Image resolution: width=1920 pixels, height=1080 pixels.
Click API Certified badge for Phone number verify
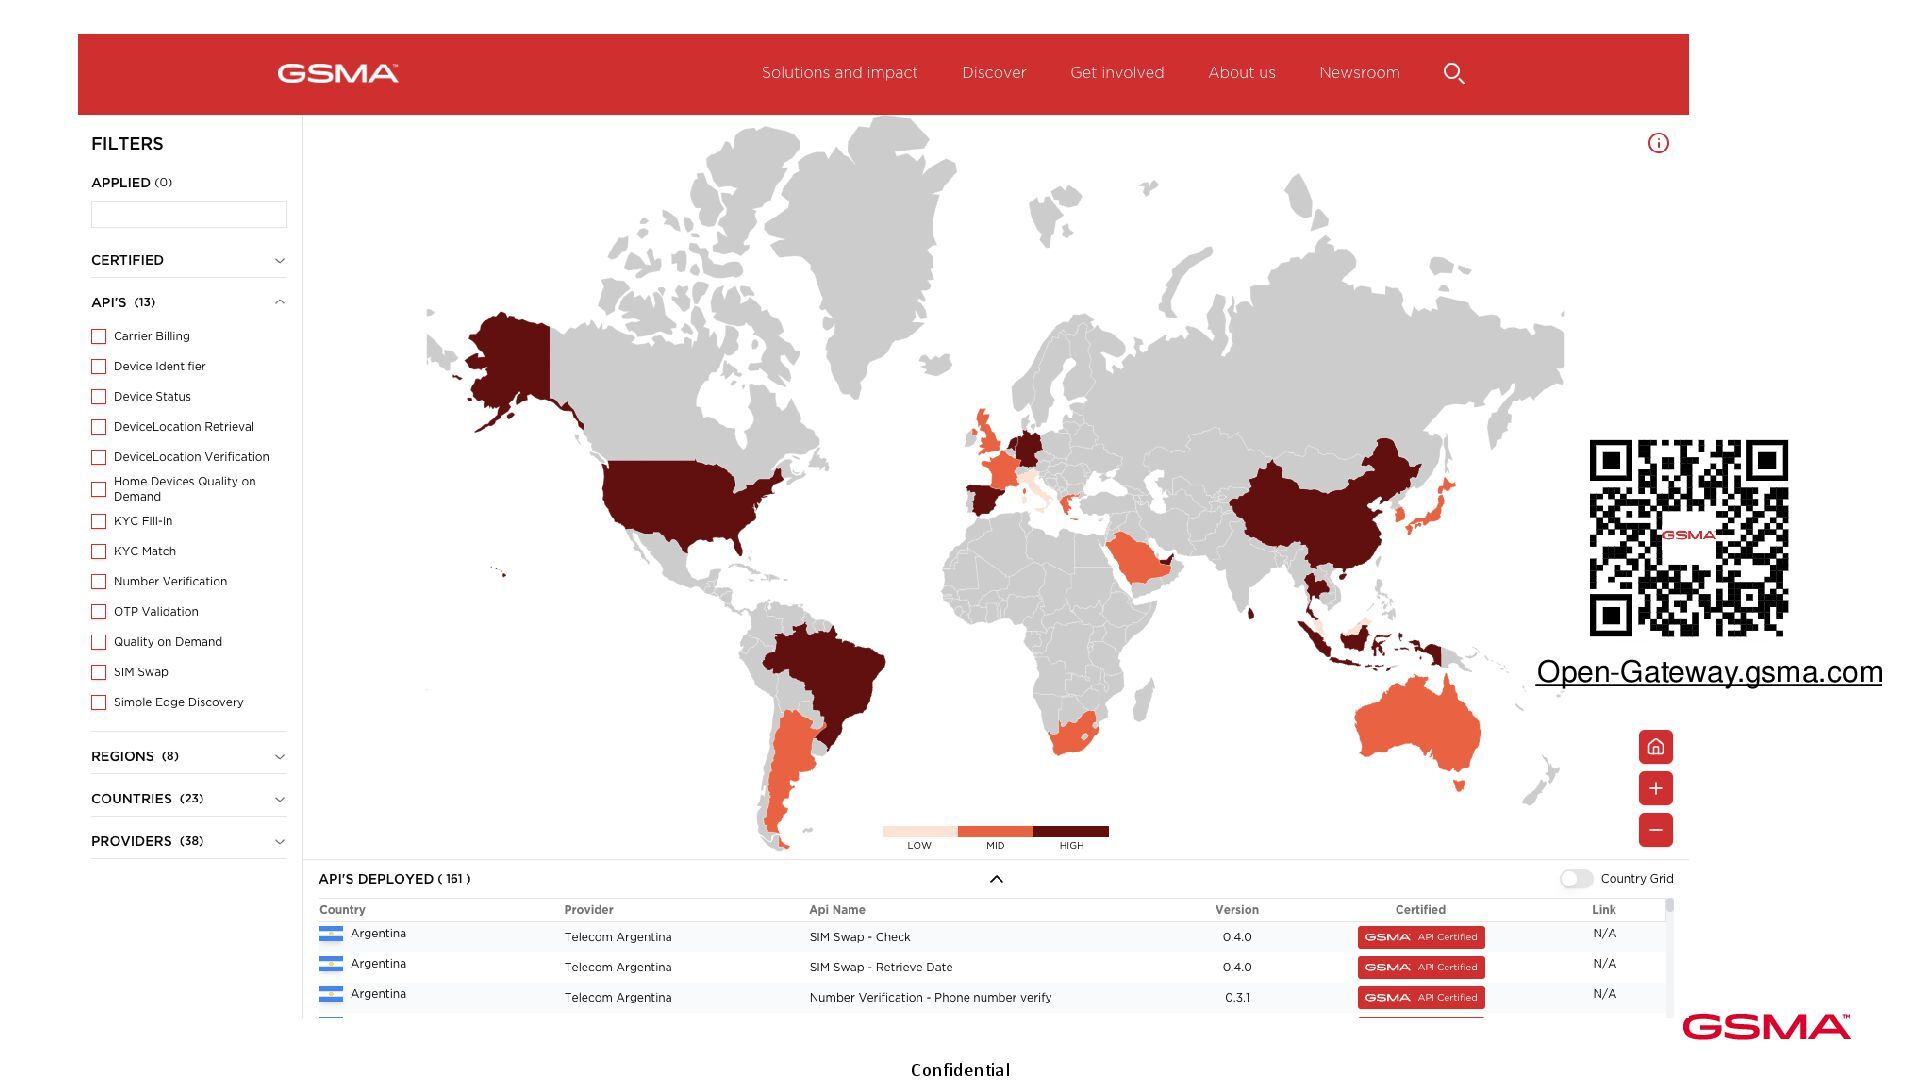pyautogui.click(x=1421, y=997)
